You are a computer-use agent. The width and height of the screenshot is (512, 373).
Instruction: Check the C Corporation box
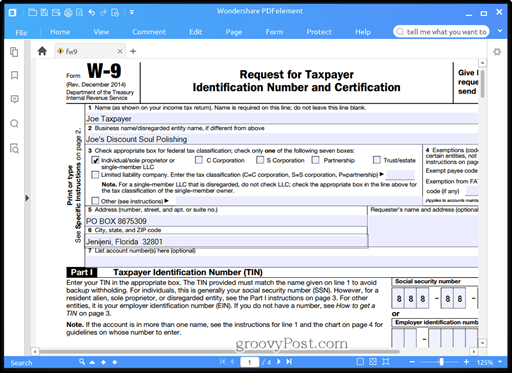click(x=199, y=160)
